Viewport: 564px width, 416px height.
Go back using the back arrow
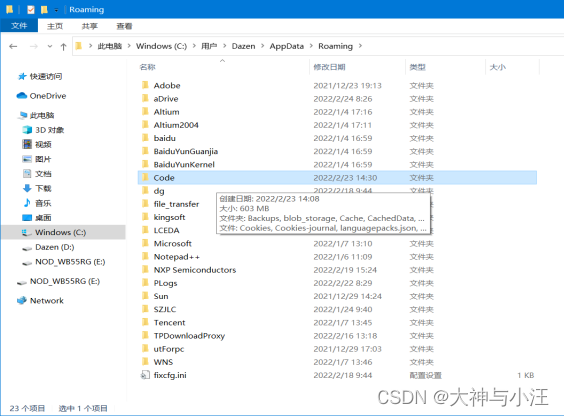(x=13, y=46)
